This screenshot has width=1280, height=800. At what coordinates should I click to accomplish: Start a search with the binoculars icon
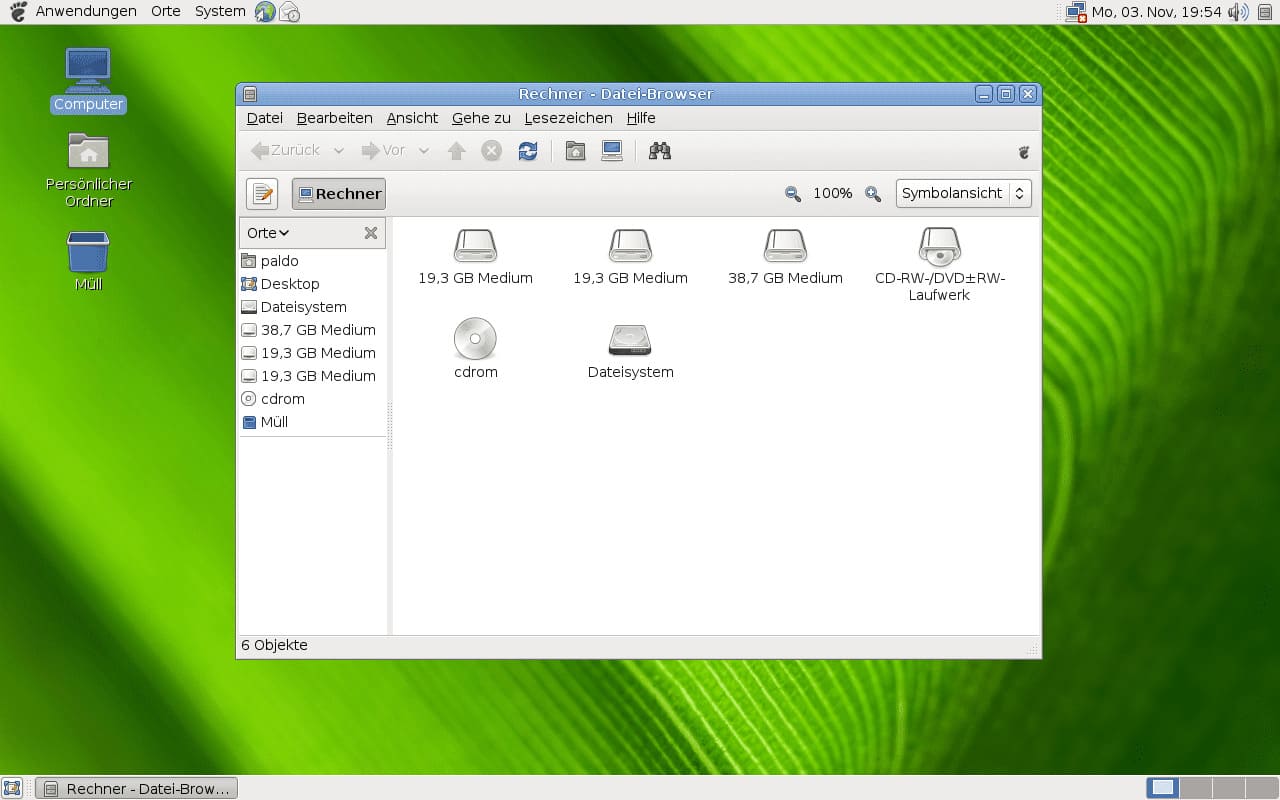point(658,150)
